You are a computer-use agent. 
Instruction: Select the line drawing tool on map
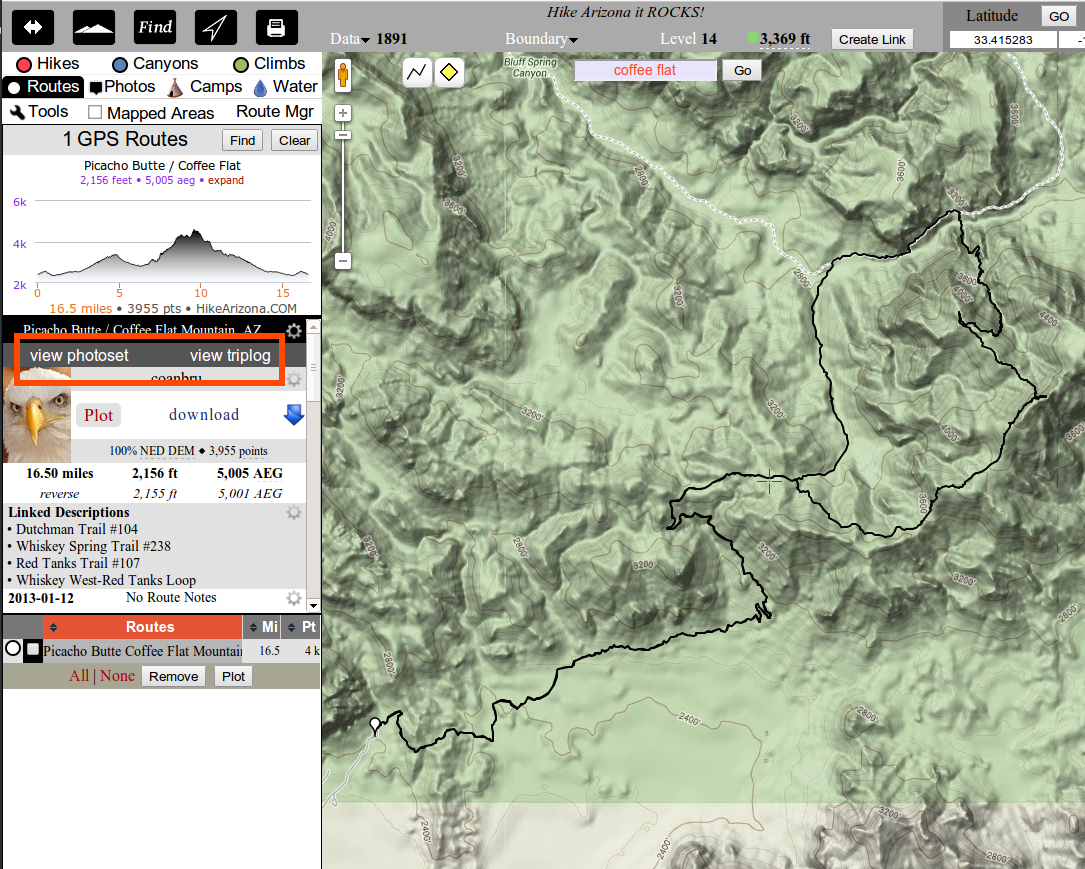click(417, 72)
